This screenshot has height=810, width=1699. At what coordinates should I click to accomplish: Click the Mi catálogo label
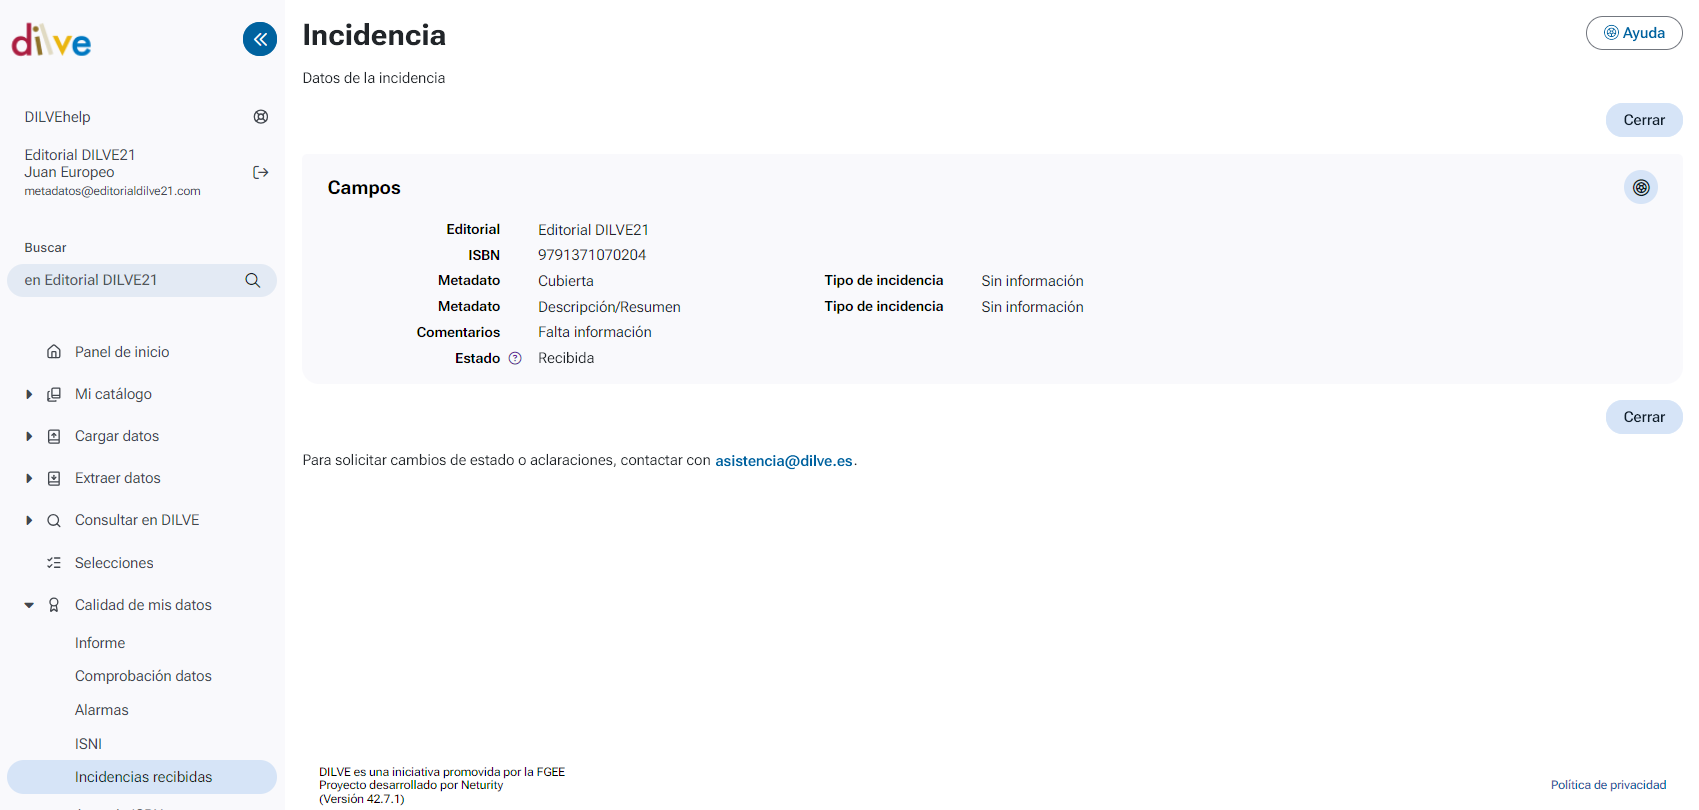[x=113, y=394]
